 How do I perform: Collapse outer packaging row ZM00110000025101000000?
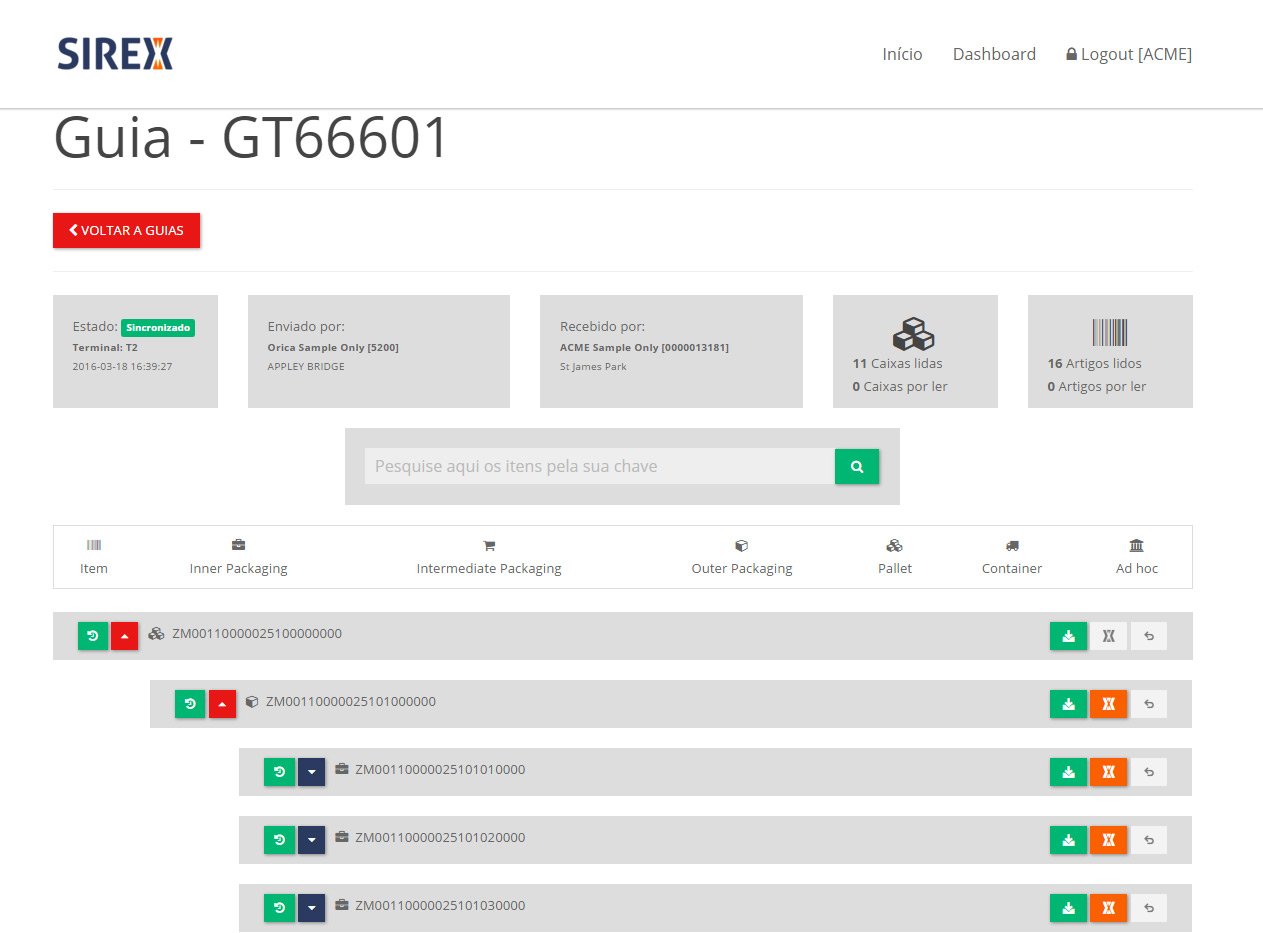(222, 704)
